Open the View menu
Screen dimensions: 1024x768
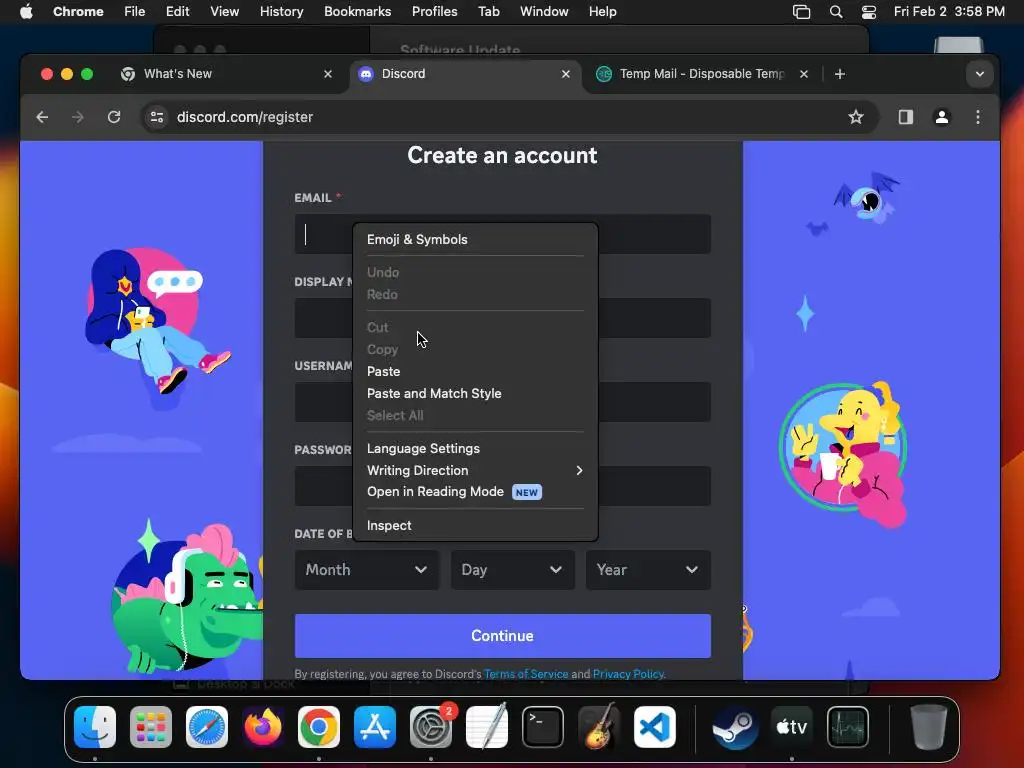tap(224, 12)
